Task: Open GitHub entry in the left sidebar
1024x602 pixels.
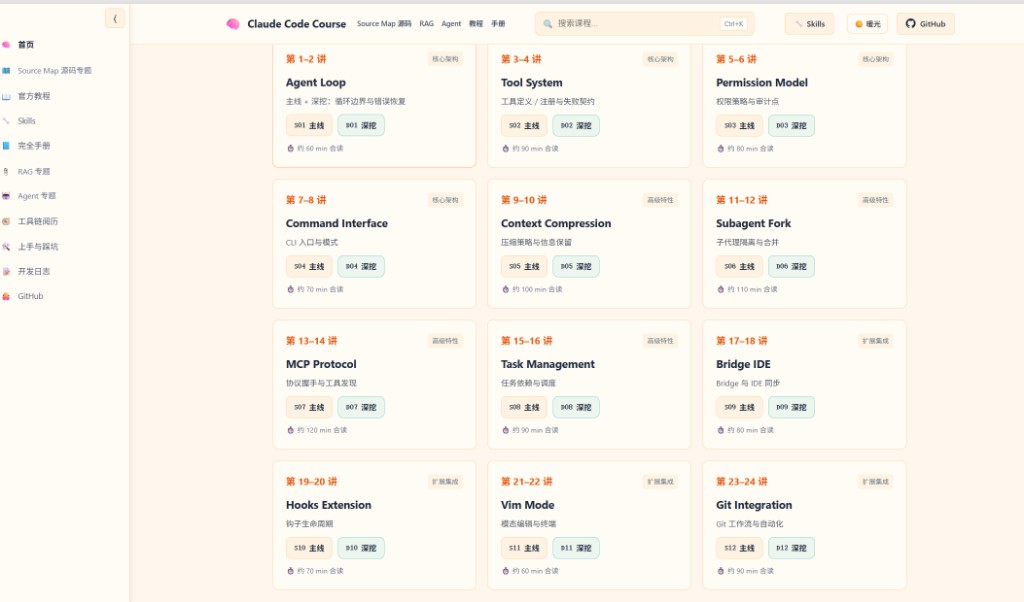Action: (30, 296)
